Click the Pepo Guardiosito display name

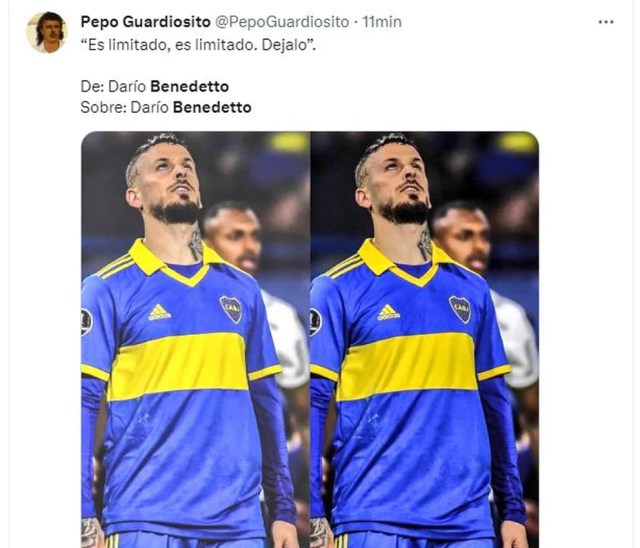point(145,22)
